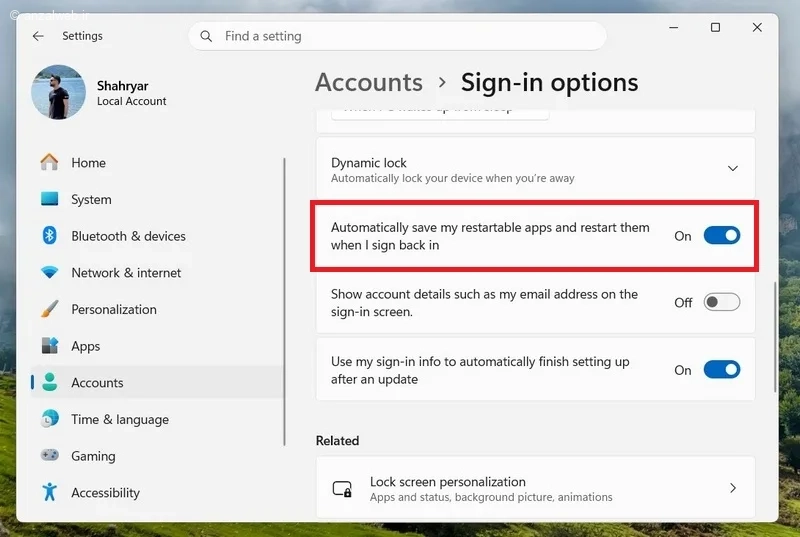The image size is (800, 537).
Task: Click the Sign-in options heading
Action: pyautogui.click(x=549, y=83)
